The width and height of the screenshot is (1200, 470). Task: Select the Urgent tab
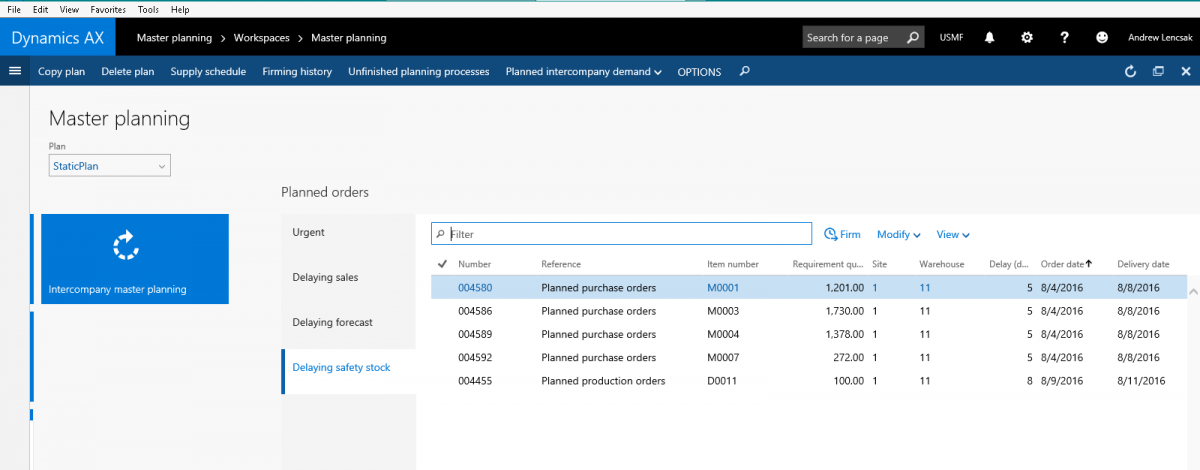click(x=349, y=232)
